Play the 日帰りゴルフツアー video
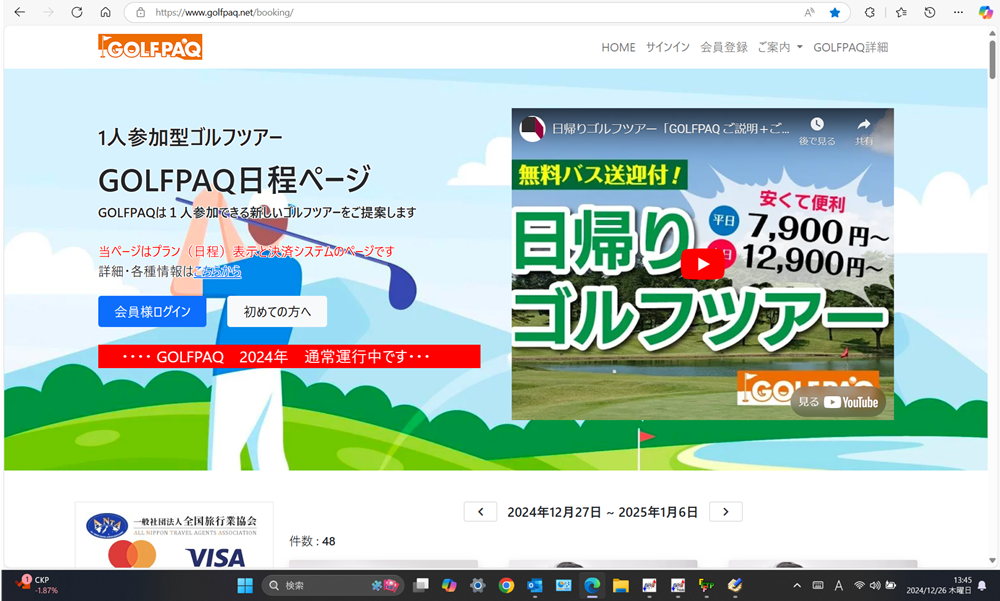Image resolution: width=1000 pixels, height=601 pixels. (x=702, y=264)
